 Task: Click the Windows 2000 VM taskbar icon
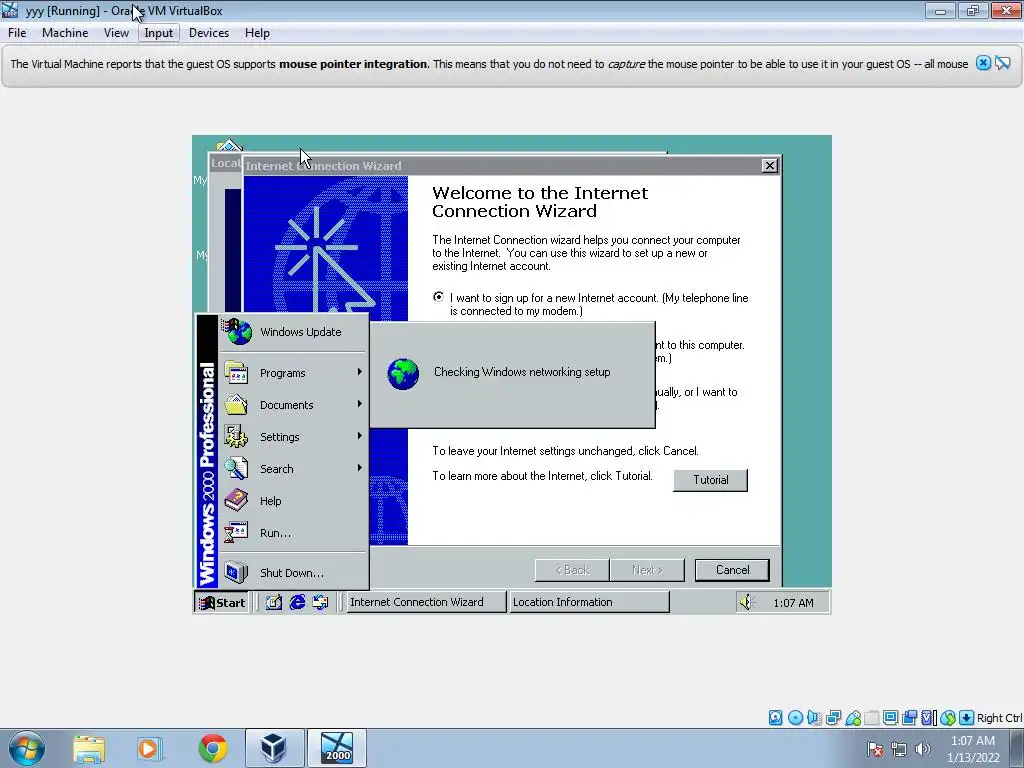tap(337, 748)
